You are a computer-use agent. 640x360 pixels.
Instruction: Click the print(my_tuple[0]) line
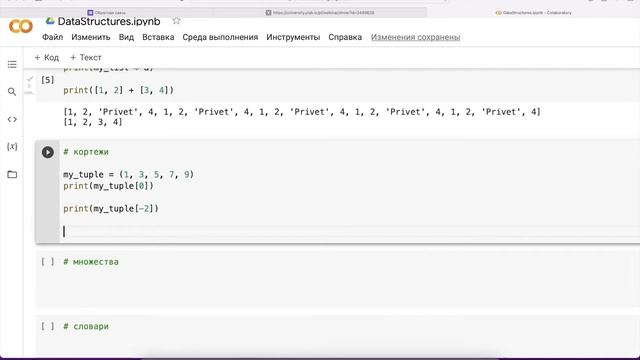click(109, 186)
